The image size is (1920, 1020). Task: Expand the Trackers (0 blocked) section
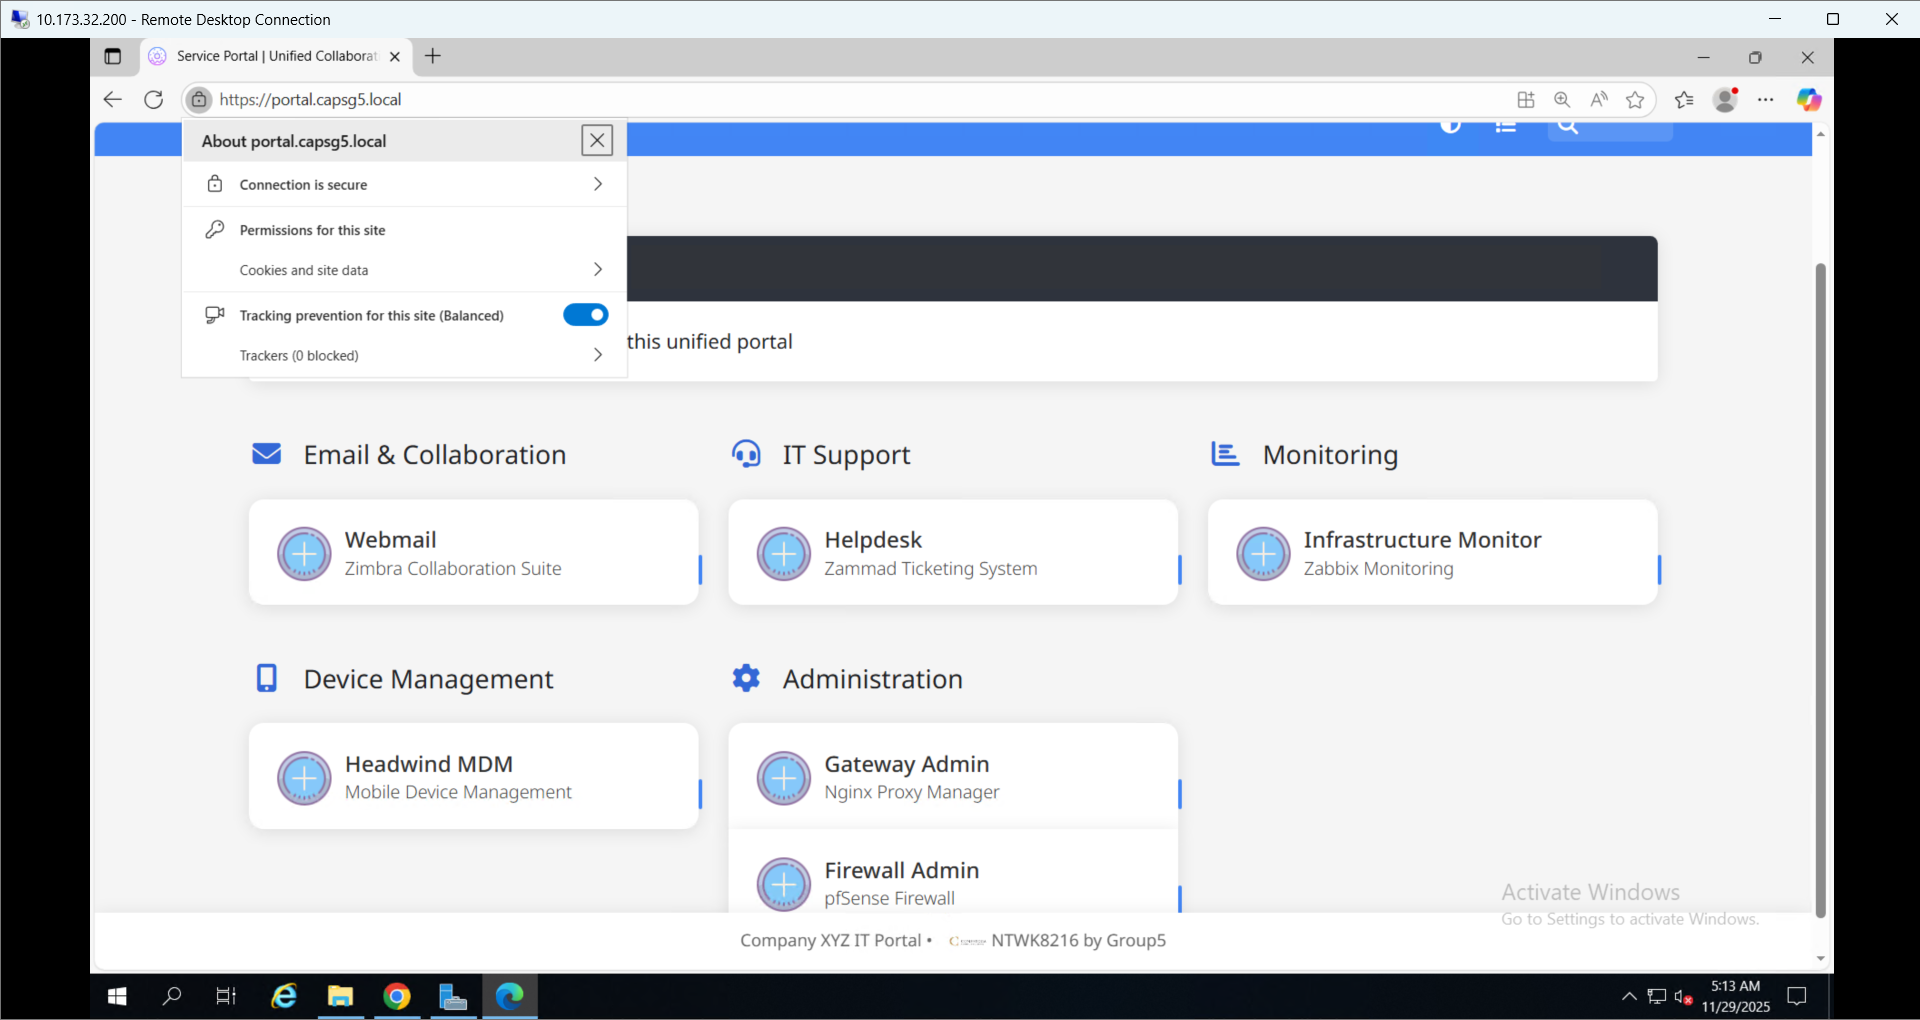(403, 355)
